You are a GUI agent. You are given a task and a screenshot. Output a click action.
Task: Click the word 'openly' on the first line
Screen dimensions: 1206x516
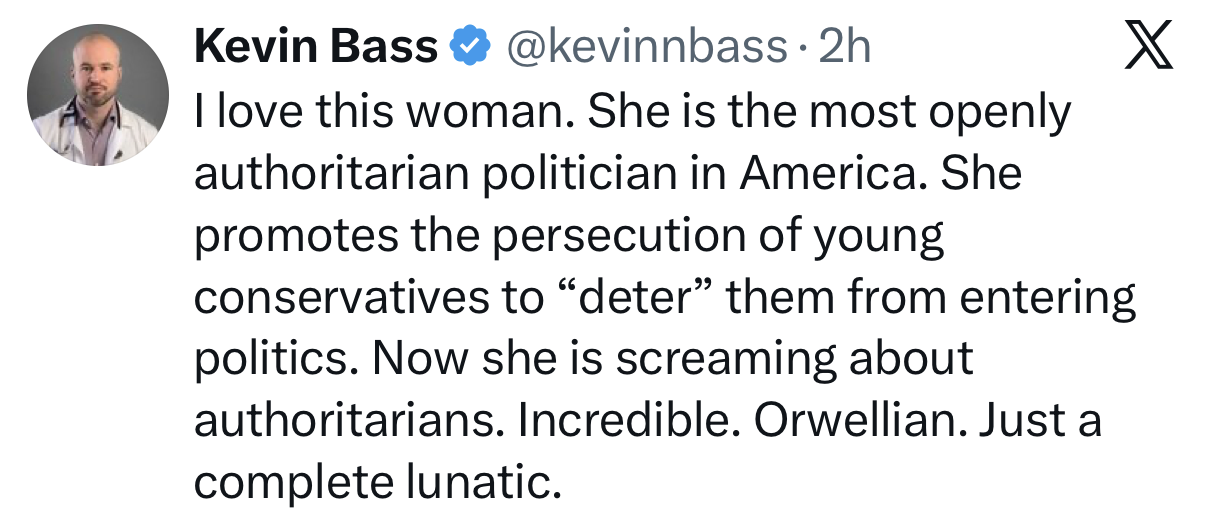pos(1000,115)
